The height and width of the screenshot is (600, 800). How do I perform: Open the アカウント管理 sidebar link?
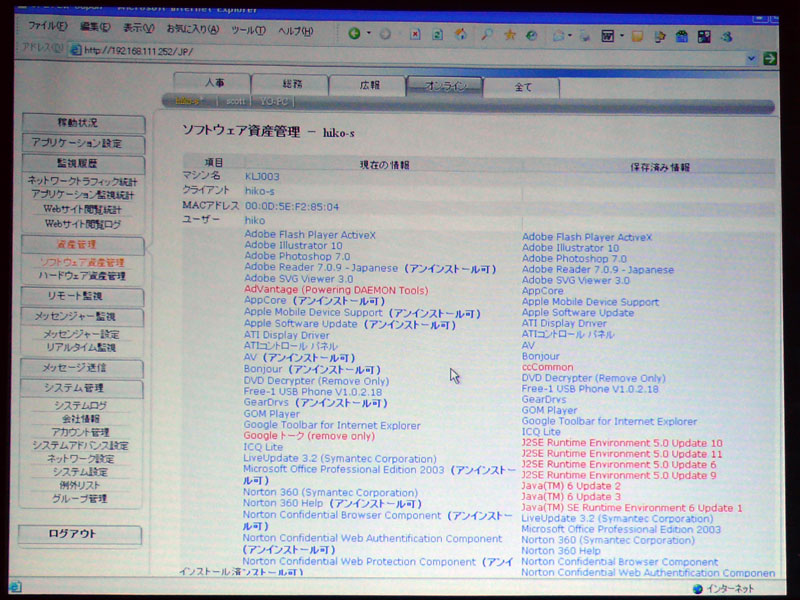[80, 432]
